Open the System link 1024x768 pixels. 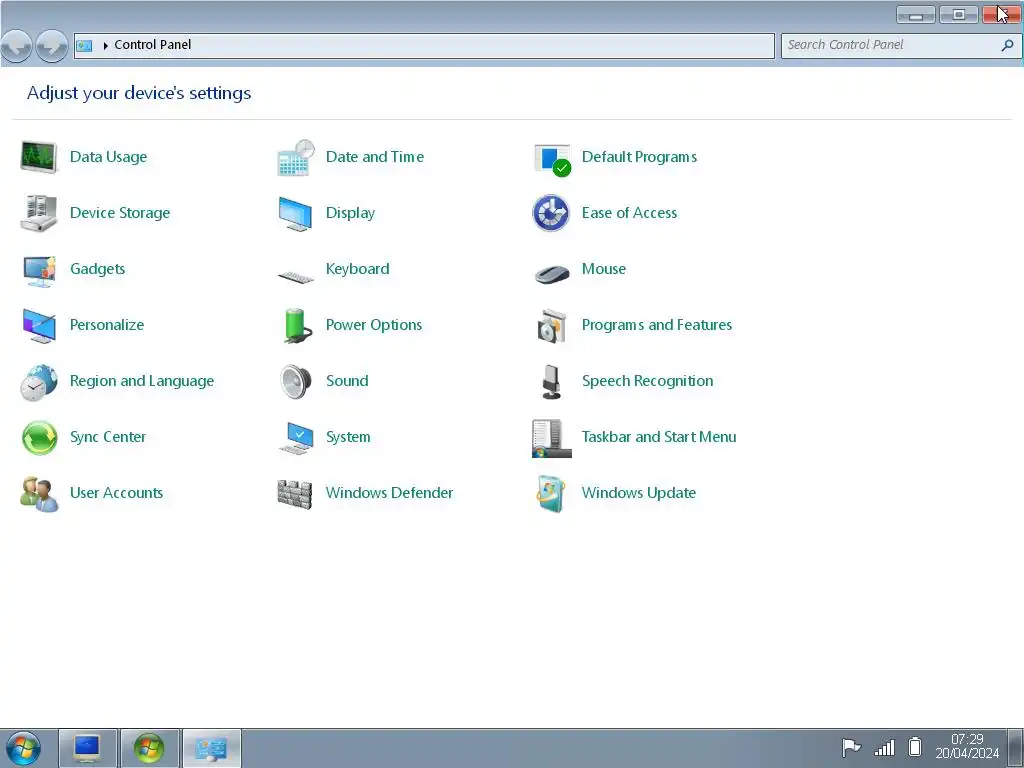point(348,437)
